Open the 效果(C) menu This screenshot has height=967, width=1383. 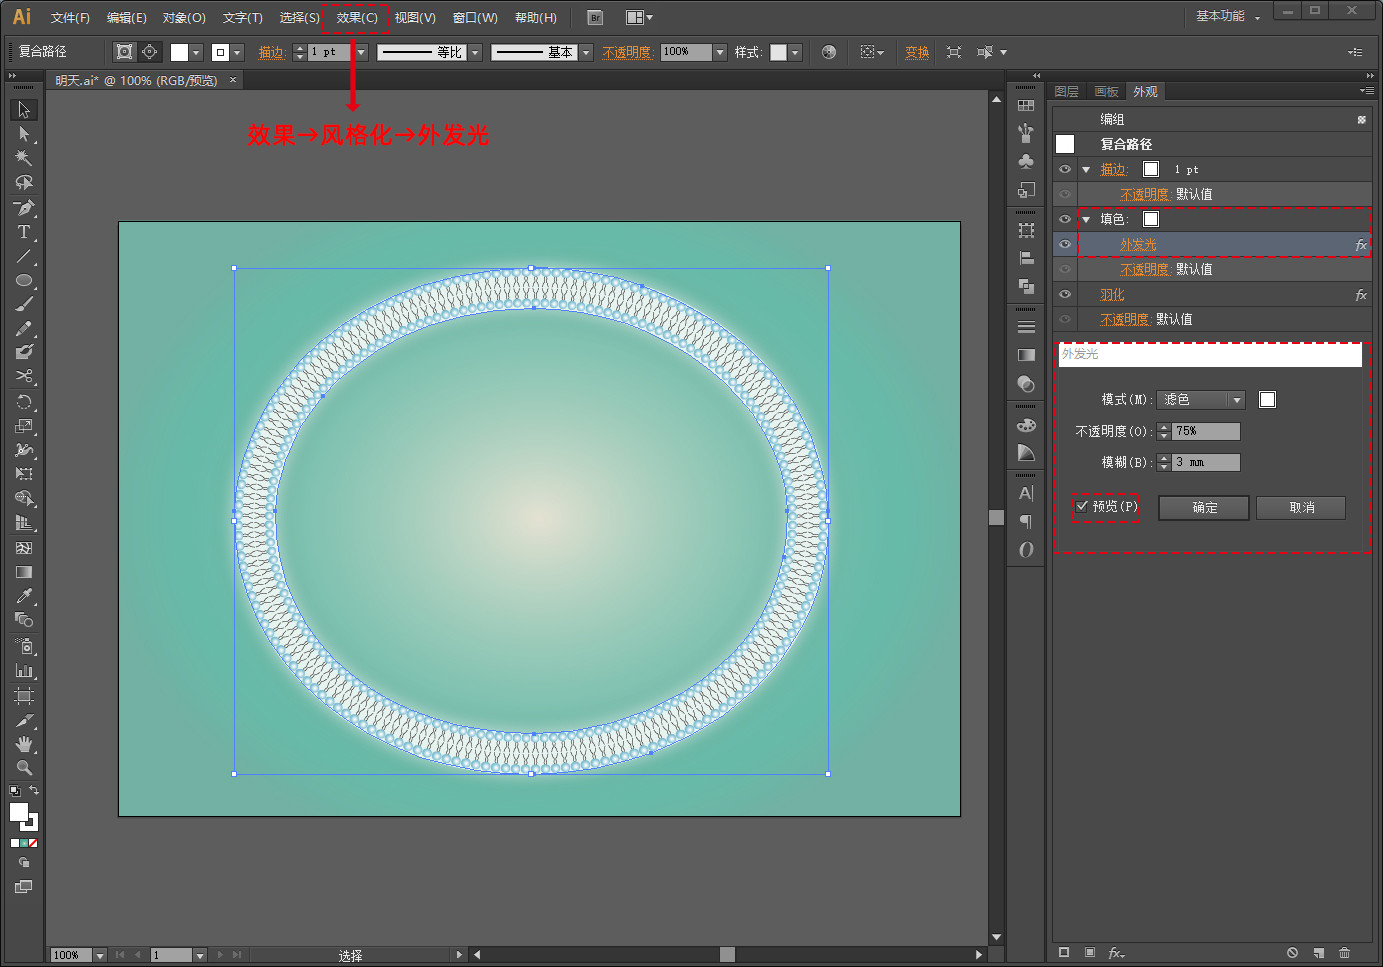(x=357, y=17)
